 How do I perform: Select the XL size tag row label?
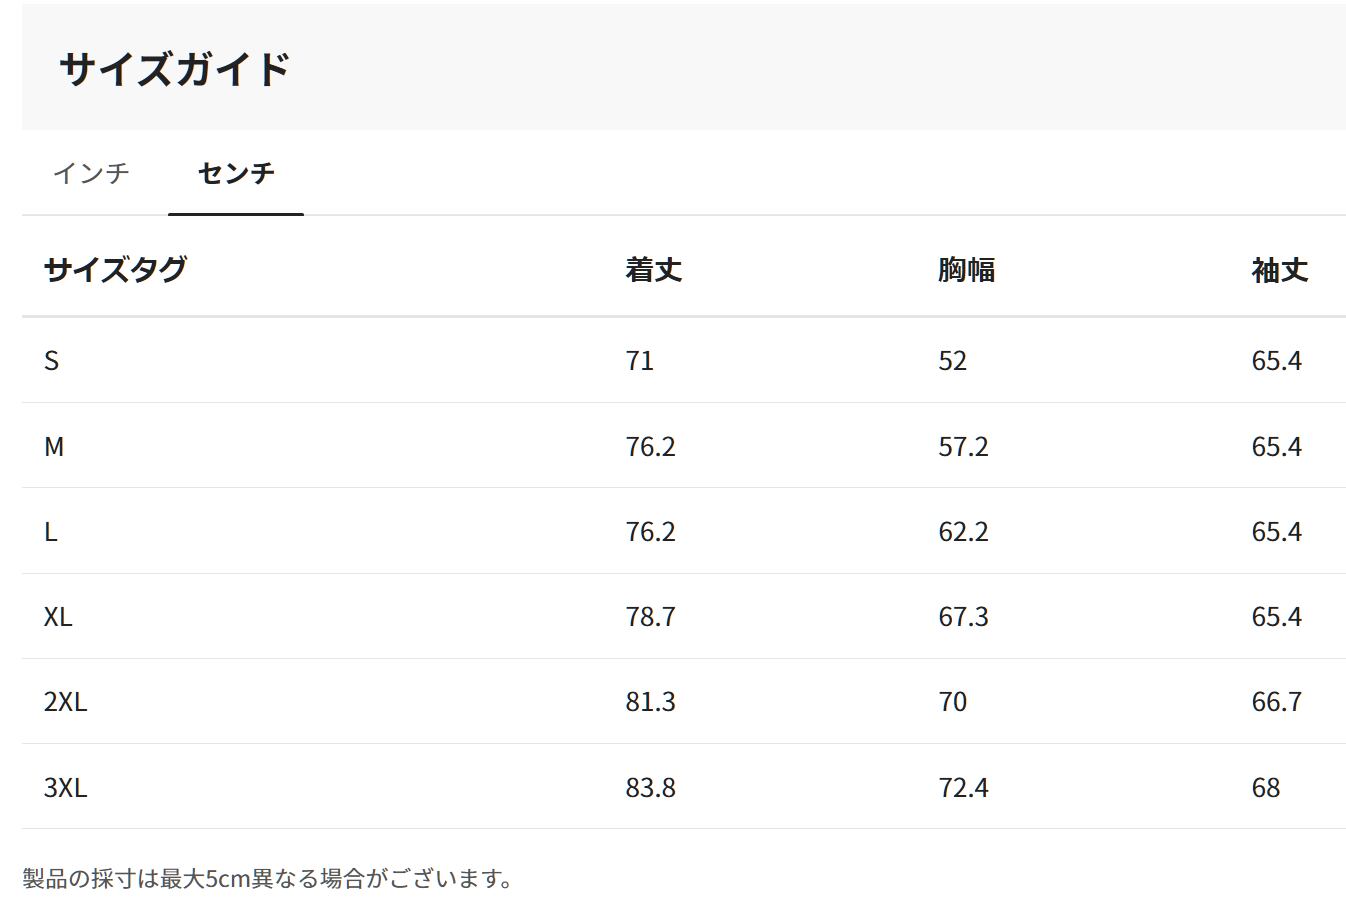58,617
